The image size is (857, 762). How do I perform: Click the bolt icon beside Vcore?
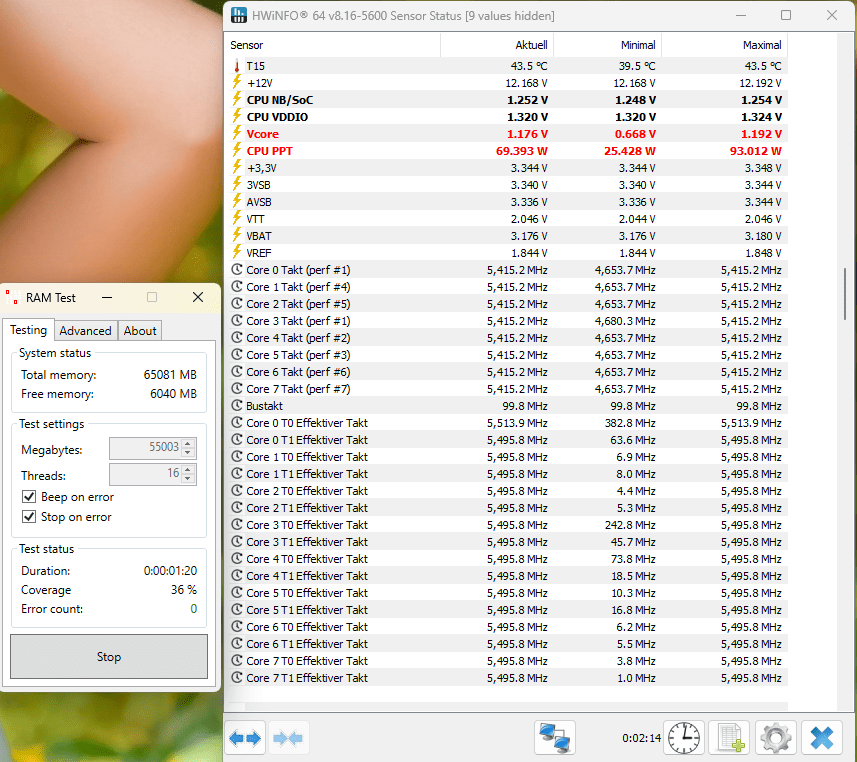(x=237, y=133)
